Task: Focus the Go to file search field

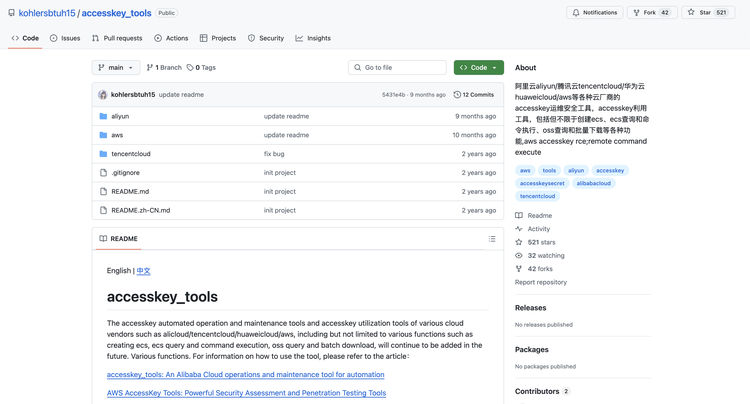Action: (397, 67)
